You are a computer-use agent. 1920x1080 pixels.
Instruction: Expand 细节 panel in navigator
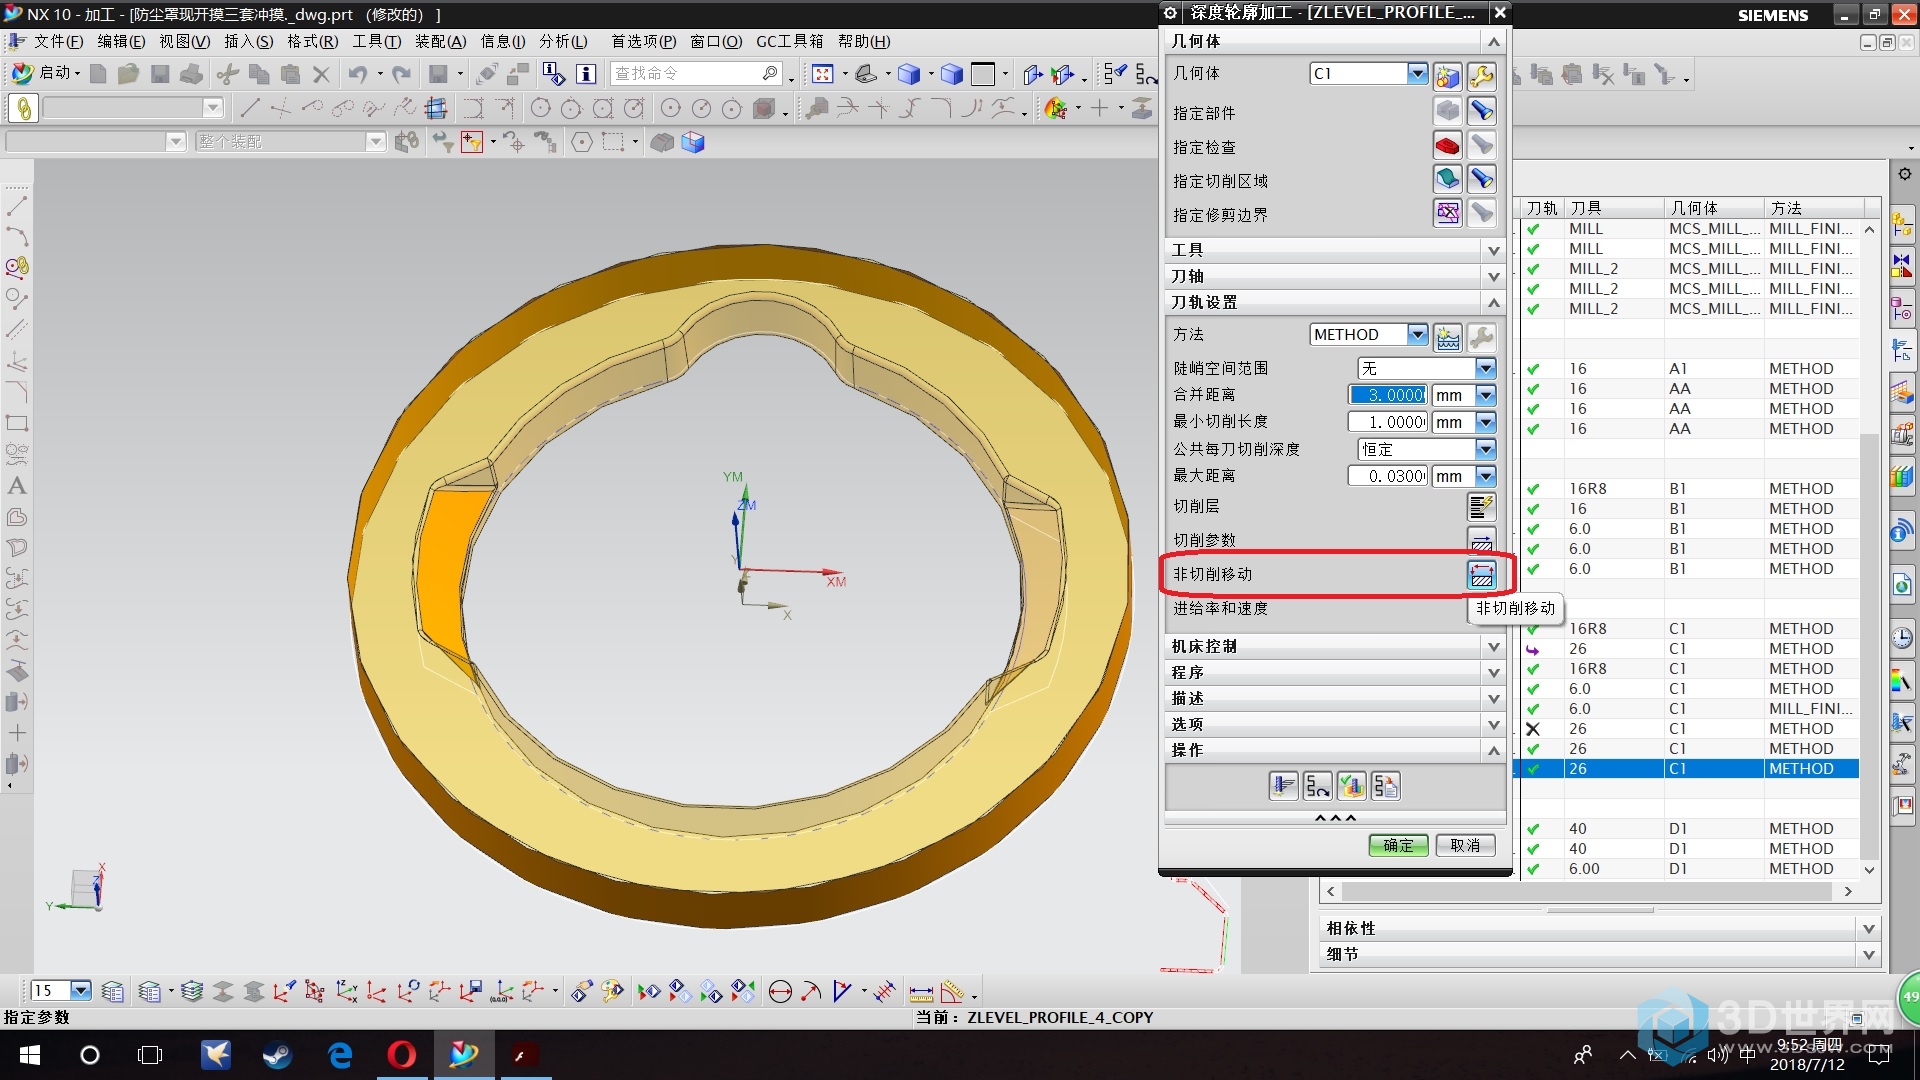pos(1600,954)
